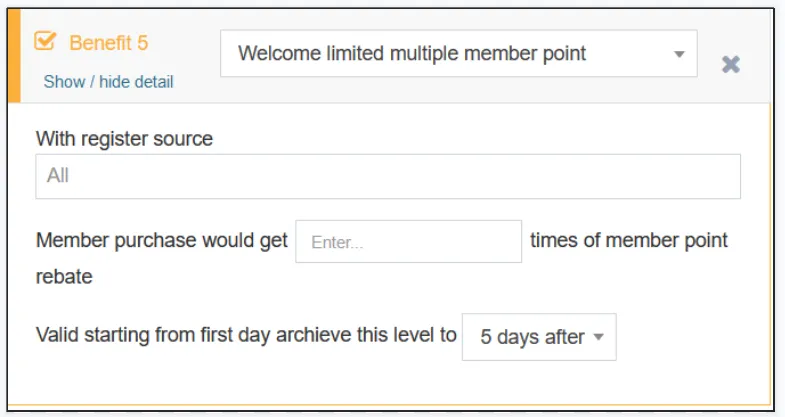
Task: Click the Show / hide detail link
Action: coord(108,82)
